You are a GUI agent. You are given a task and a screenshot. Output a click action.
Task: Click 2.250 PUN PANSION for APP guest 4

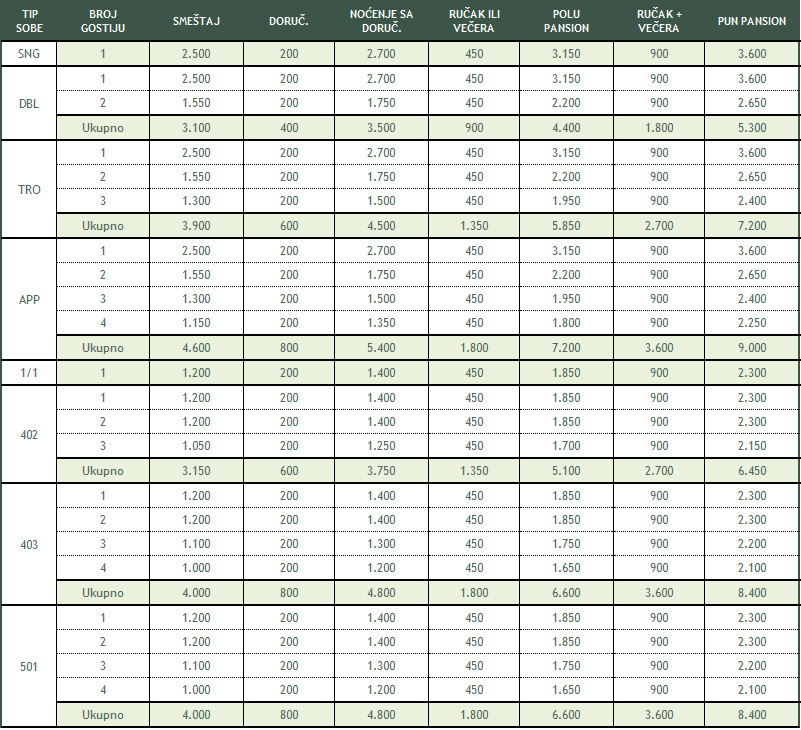click(x=751, y=323)
